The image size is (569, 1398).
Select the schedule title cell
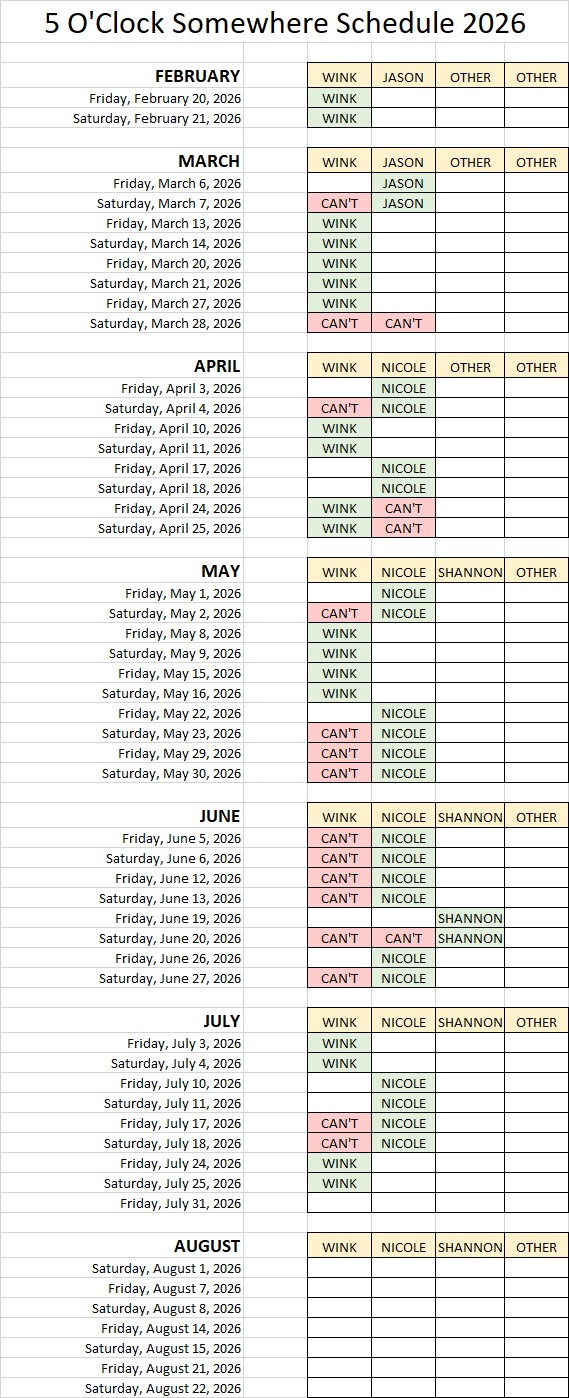pyautogui.click(x=284, y=22)
